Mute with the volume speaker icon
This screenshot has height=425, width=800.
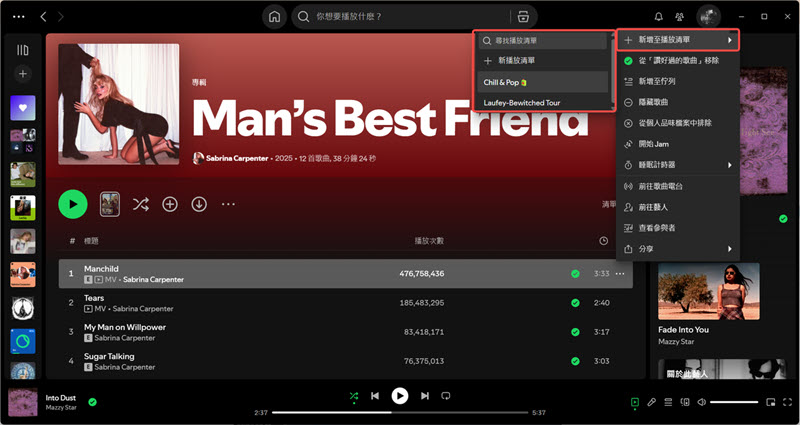[x=702, y=402]
